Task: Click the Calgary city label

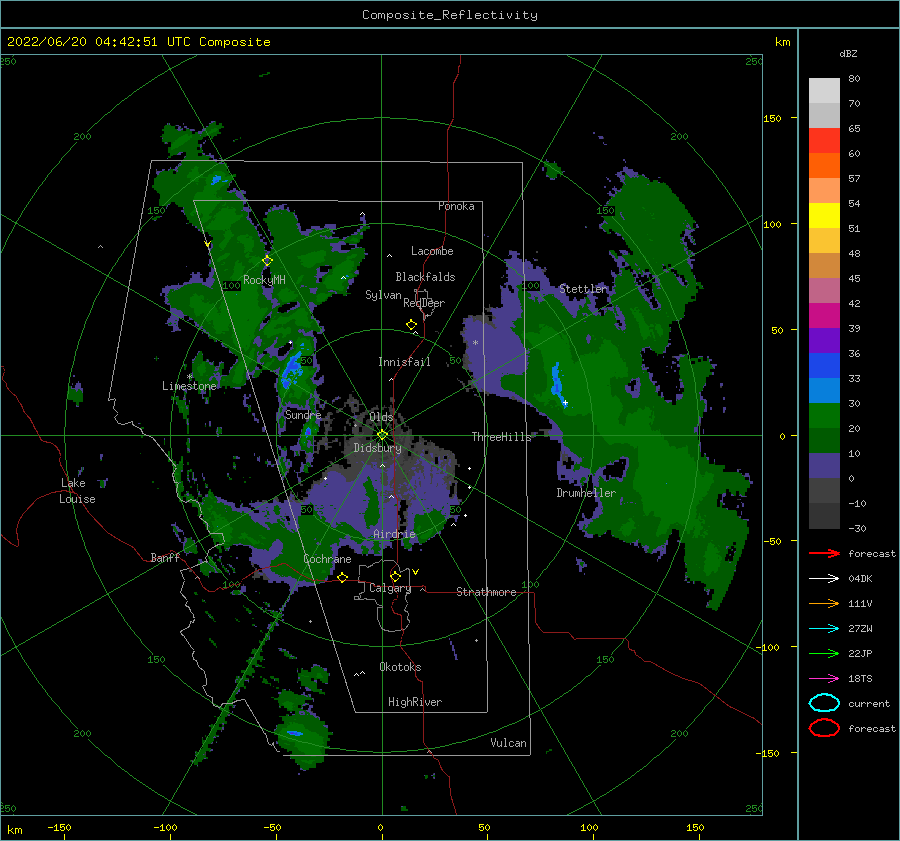Action: click(x=390, y=588)
